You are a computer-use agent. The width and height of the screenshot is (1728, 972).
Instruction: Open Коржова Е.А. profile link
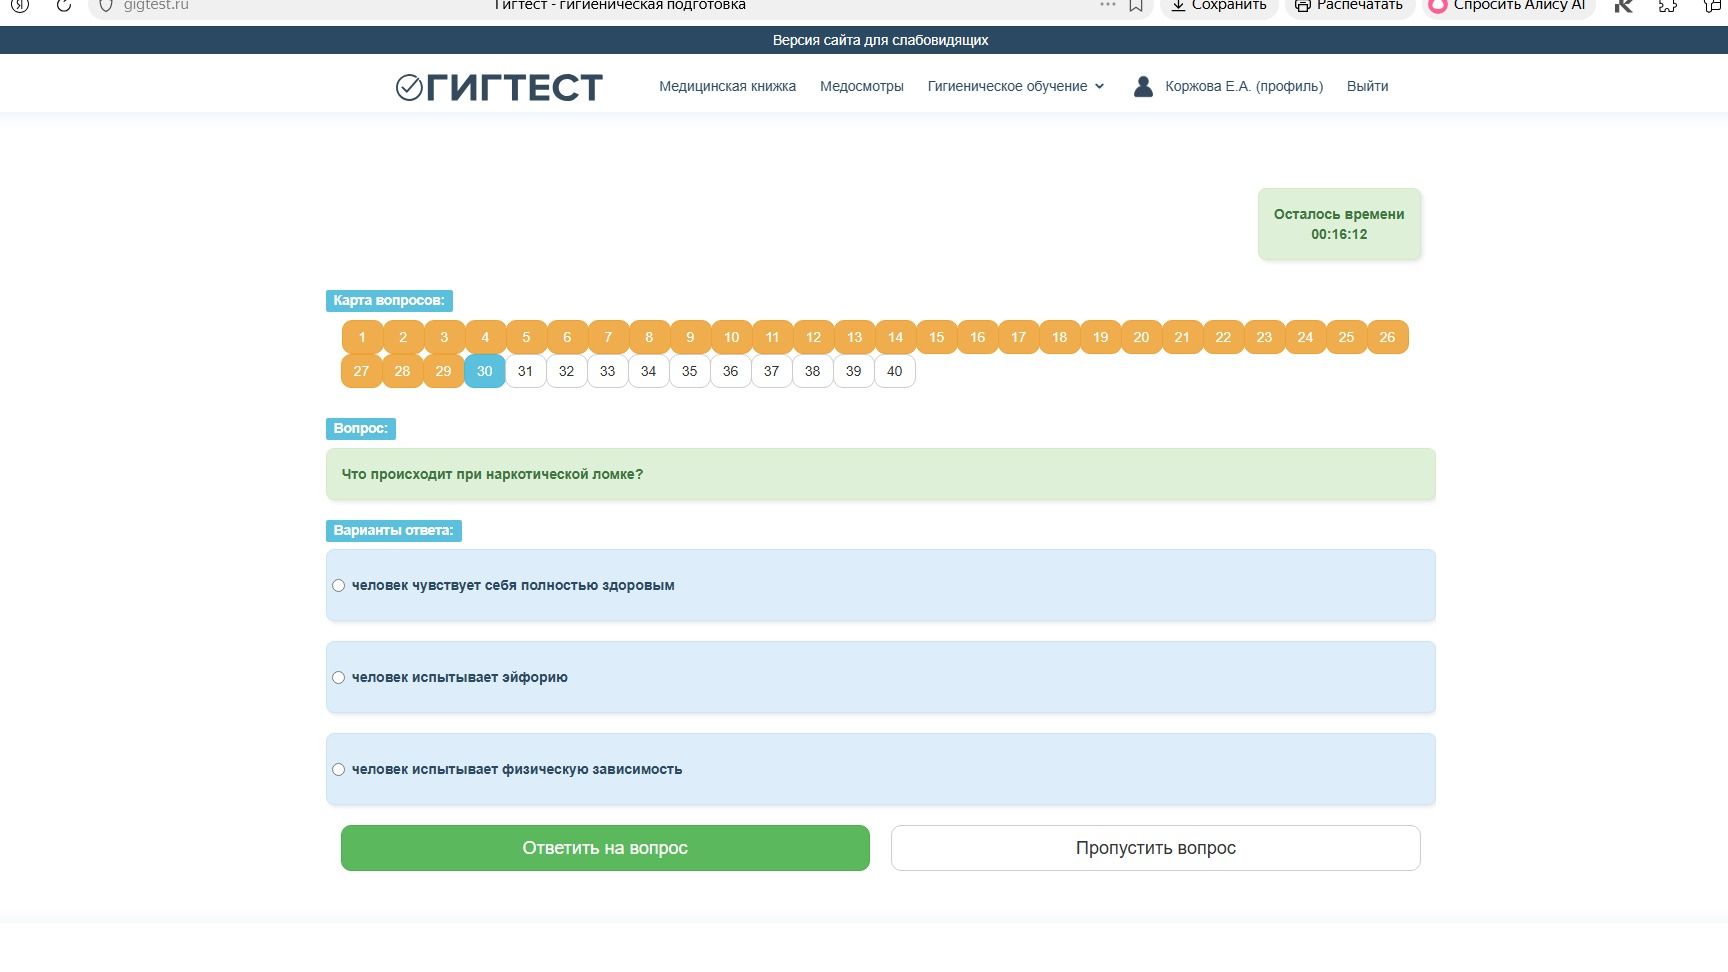(1244, 86)
